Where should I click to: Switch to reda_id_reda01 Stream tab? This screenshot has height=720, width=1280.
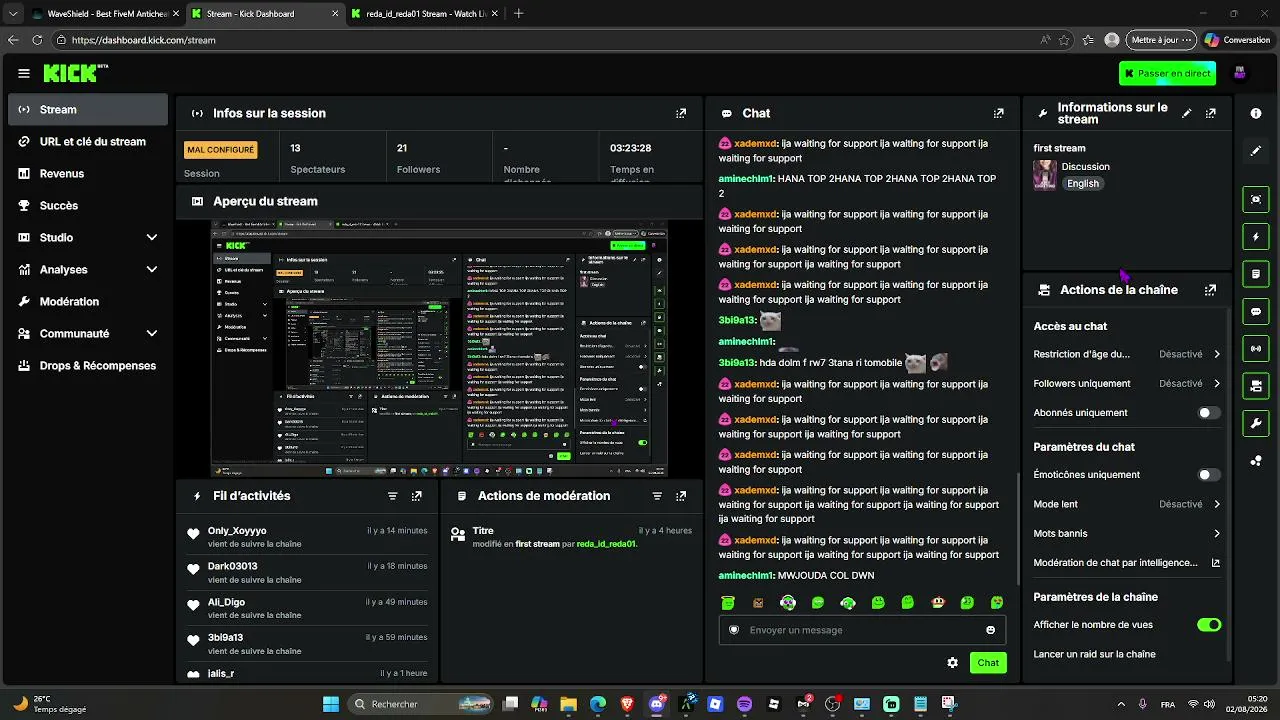[423, 14]
